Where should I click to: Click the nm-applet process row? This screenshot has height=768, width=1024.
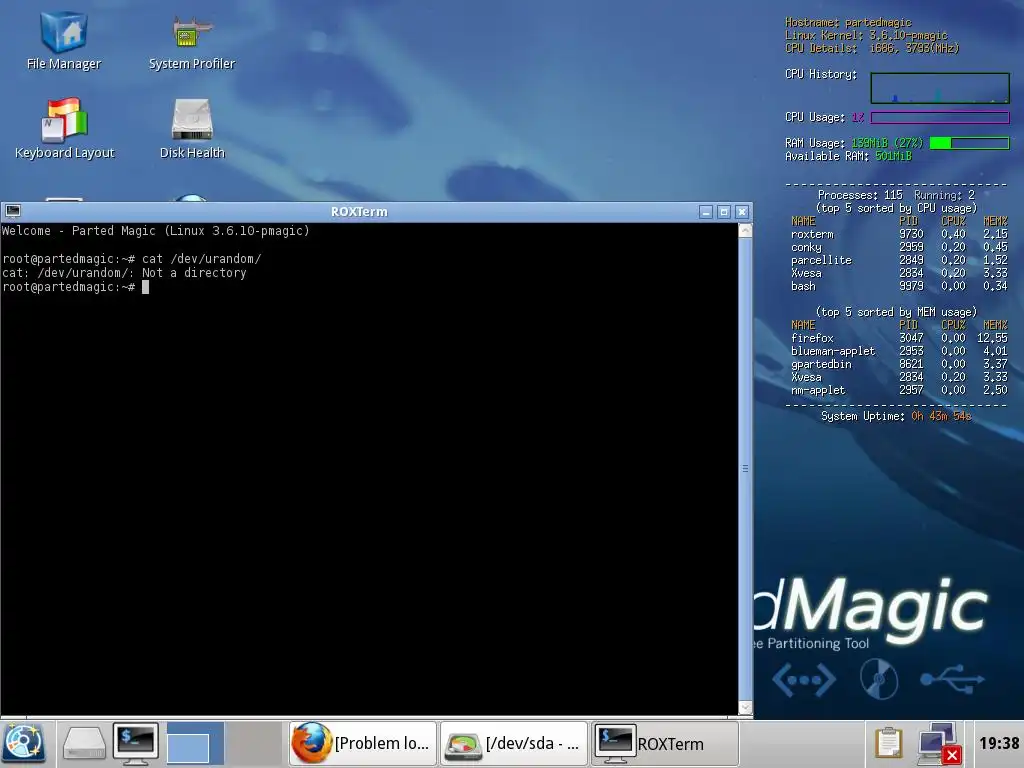pyautogui.click(x=899, y=390)
